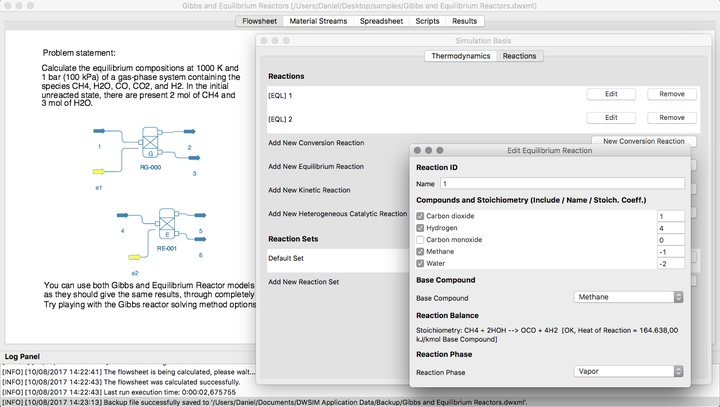Click the Add New Equilibrium Reaction label

316,166
